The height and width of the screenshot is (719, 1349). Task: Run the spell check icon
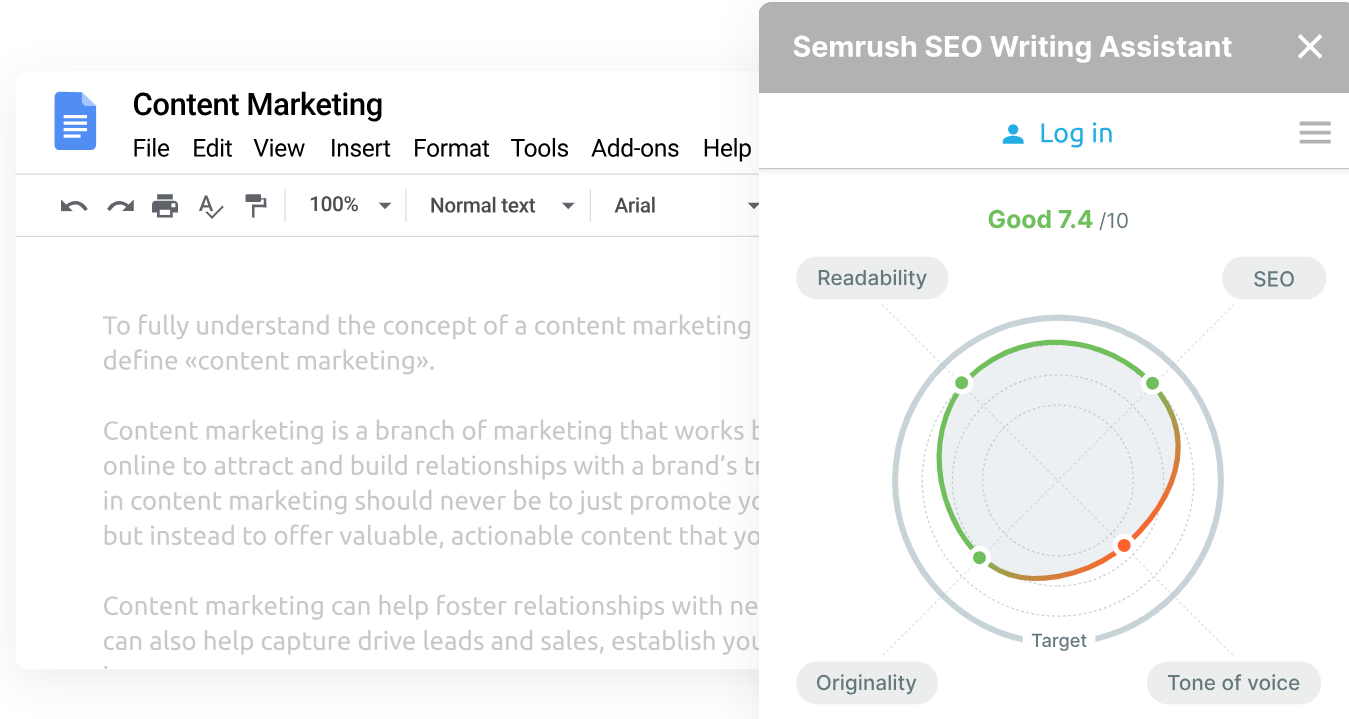click(x=210, y=206)
